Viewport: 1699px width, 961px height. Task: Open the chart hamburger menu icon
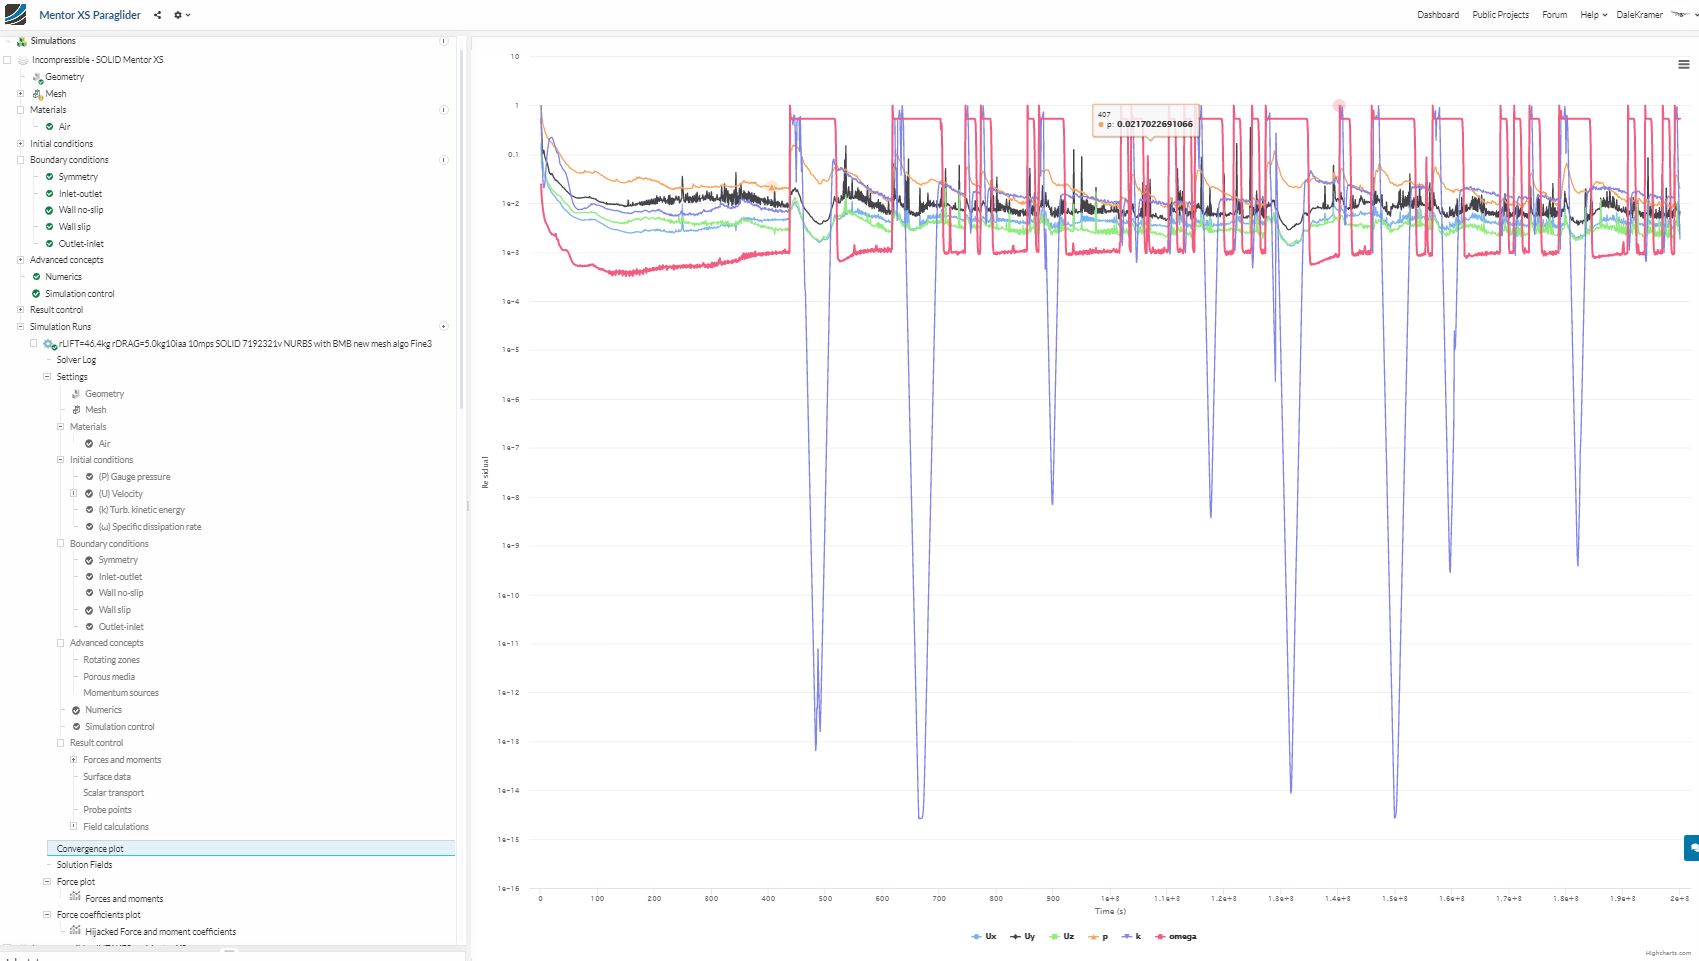1683,65
